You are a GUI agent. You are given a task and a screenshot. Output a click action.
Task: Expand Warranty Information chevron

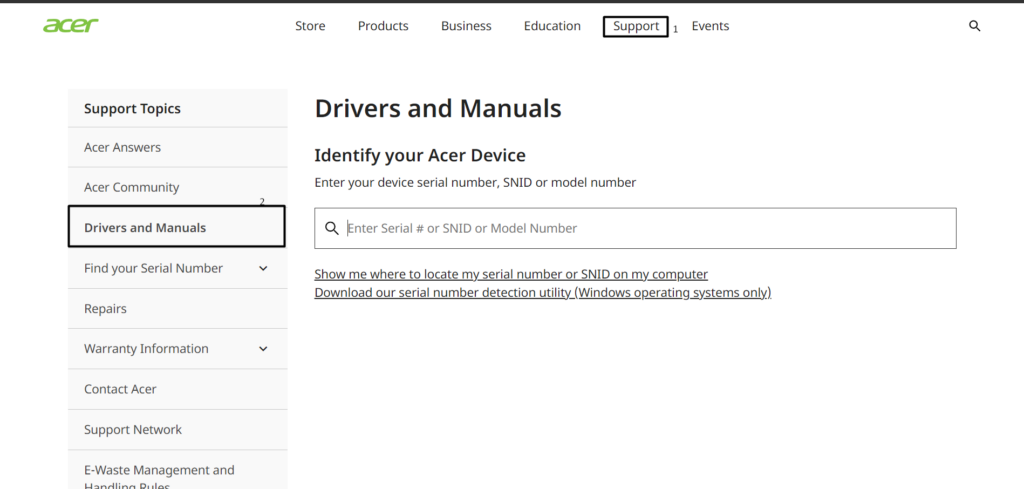pyautogui.click(x=263, y=349)
